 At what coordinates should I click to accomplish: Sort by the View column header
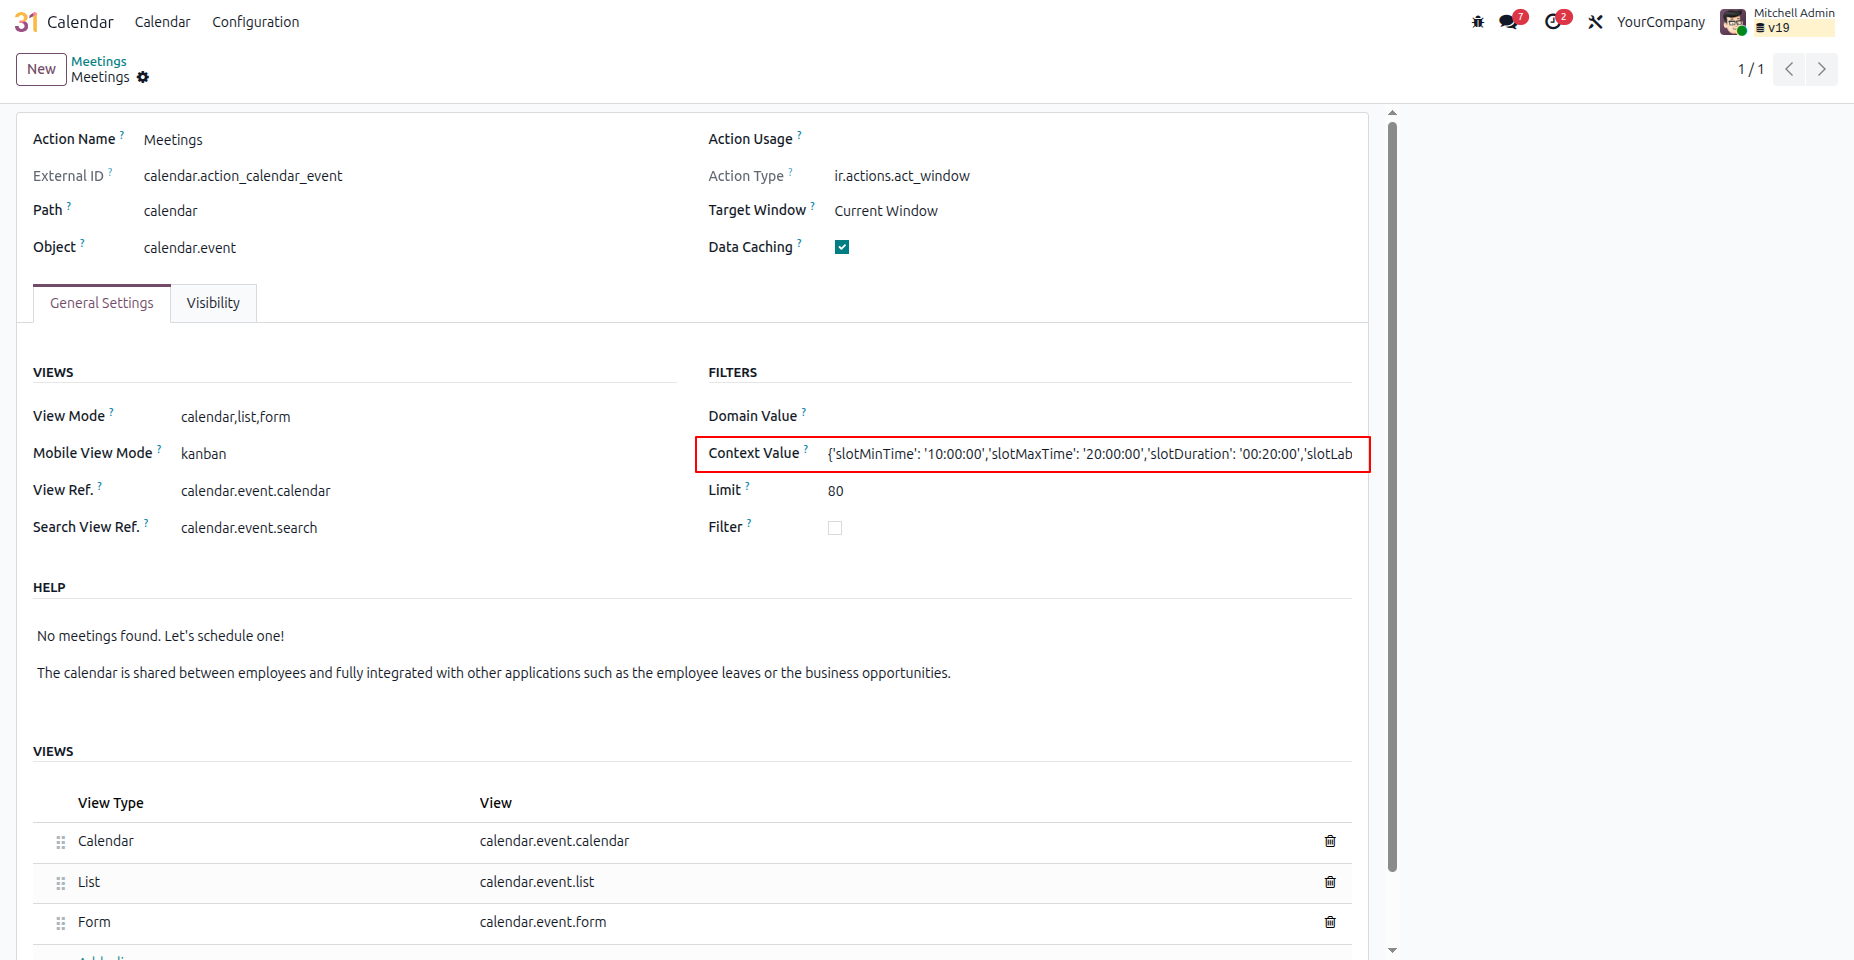coord(495,803)
